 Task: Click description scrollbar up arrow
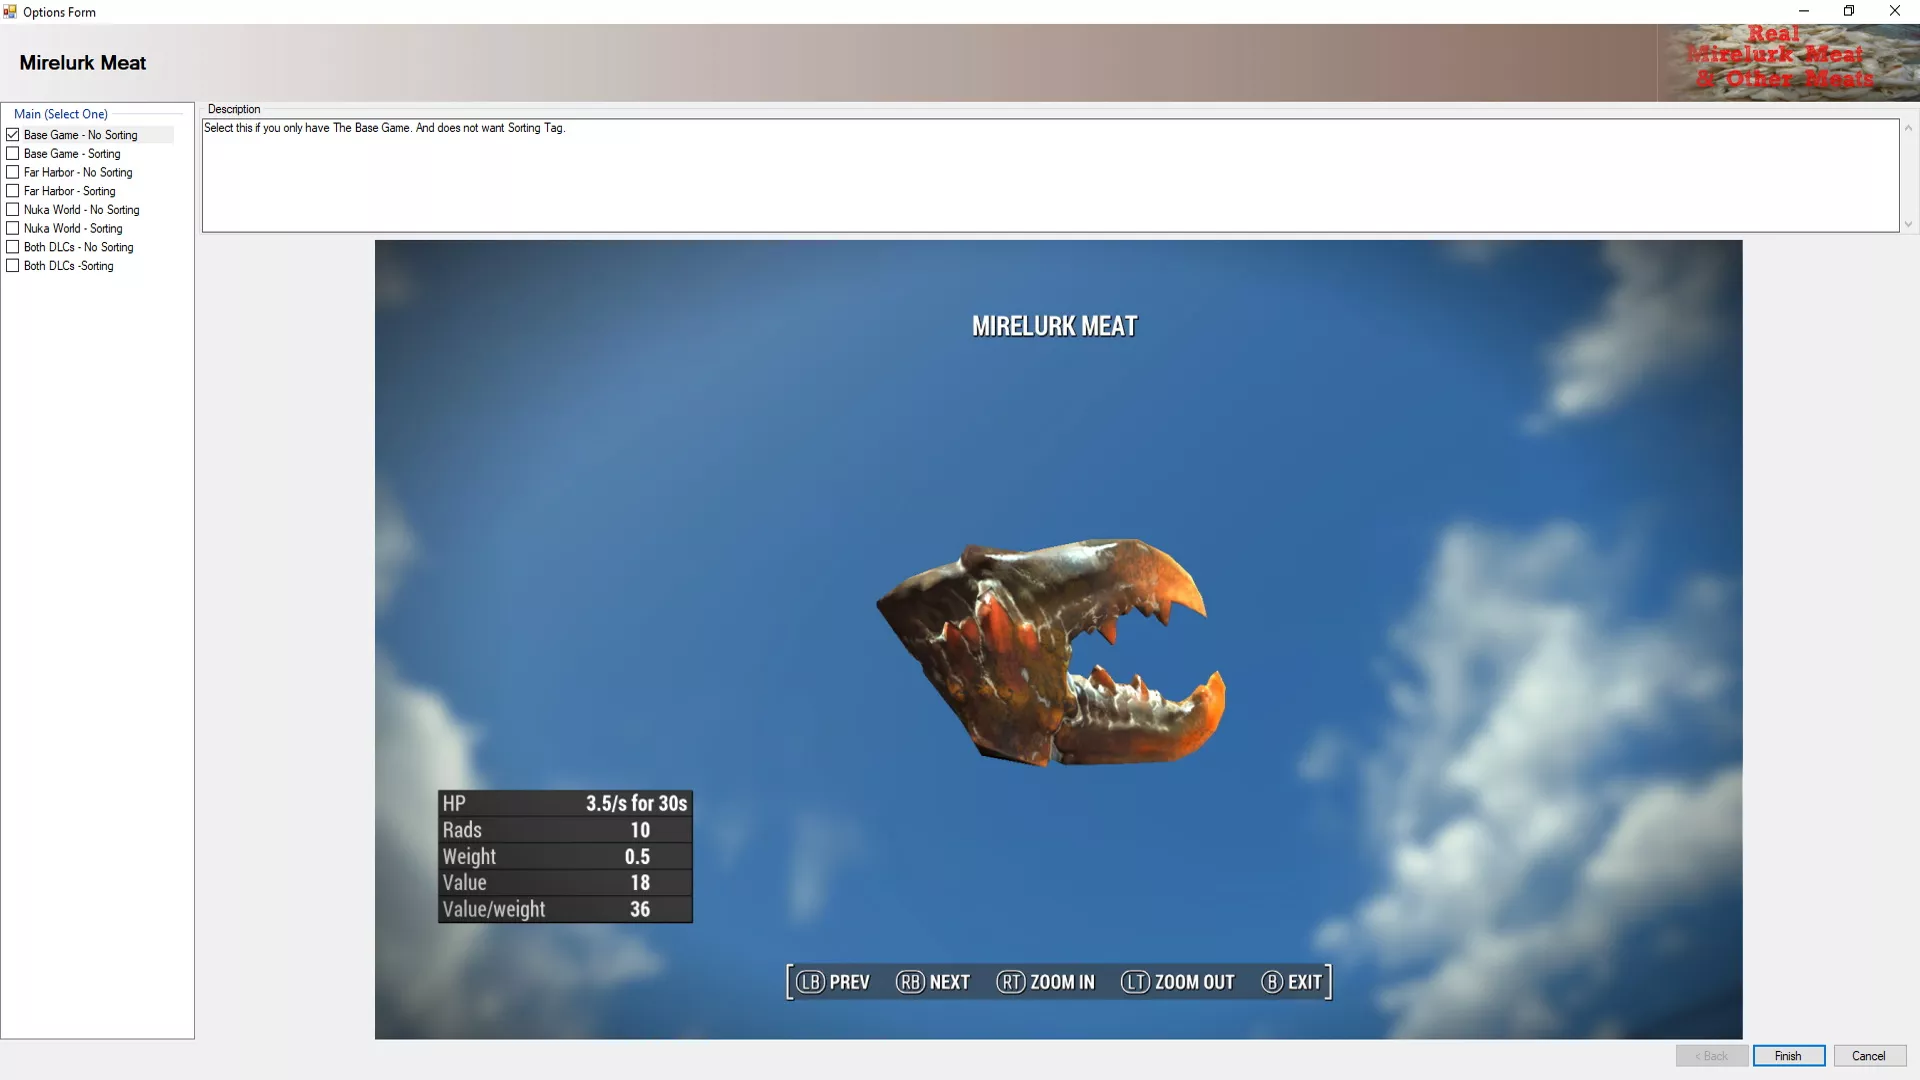(1908, 128)
